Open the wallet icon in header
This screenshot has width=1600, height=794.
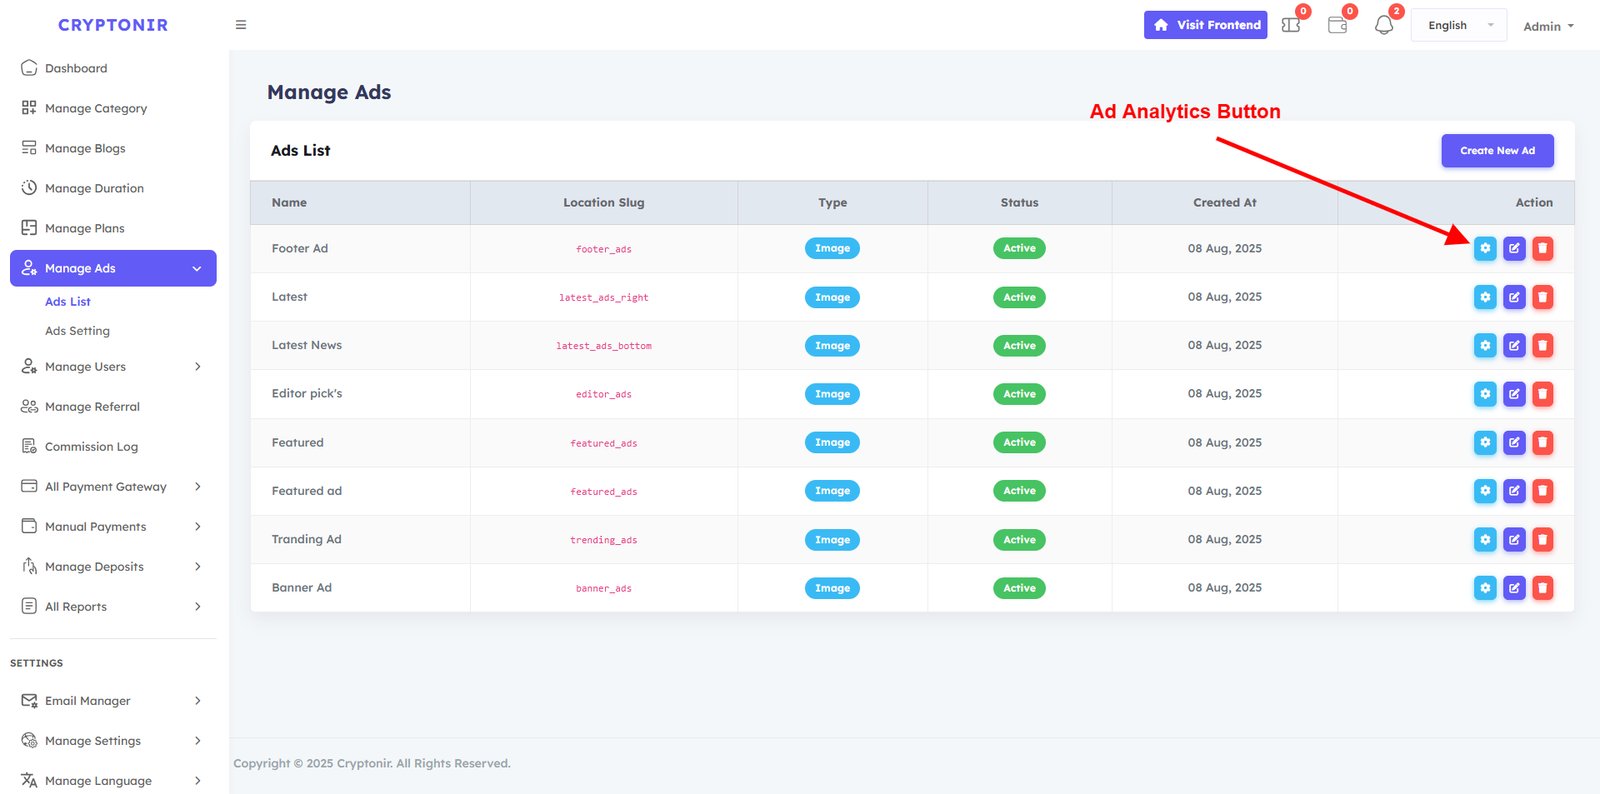tap(1337, 26)
